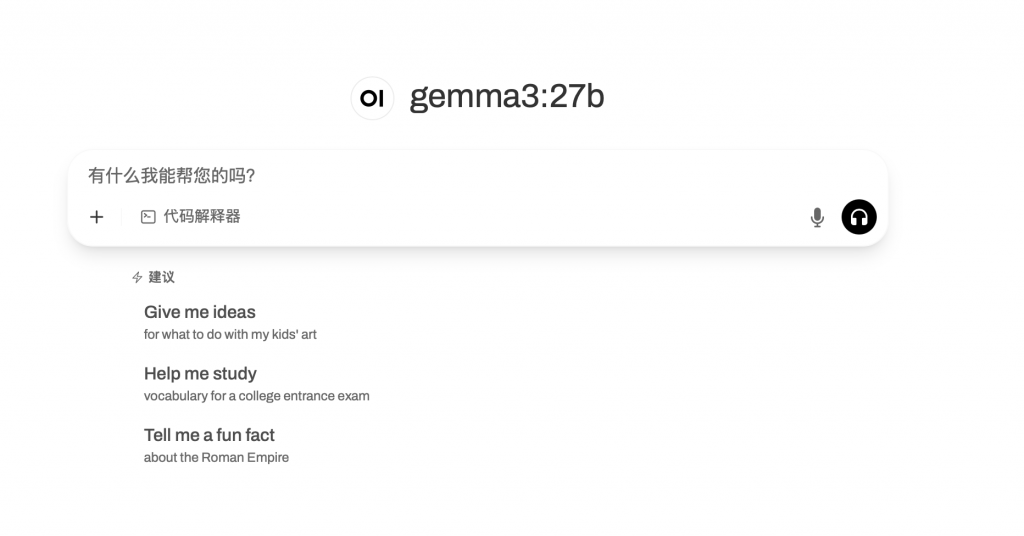Click the microphone dictation icon
The width and height of the screenshot is (1024, 536).
point(817,217)
